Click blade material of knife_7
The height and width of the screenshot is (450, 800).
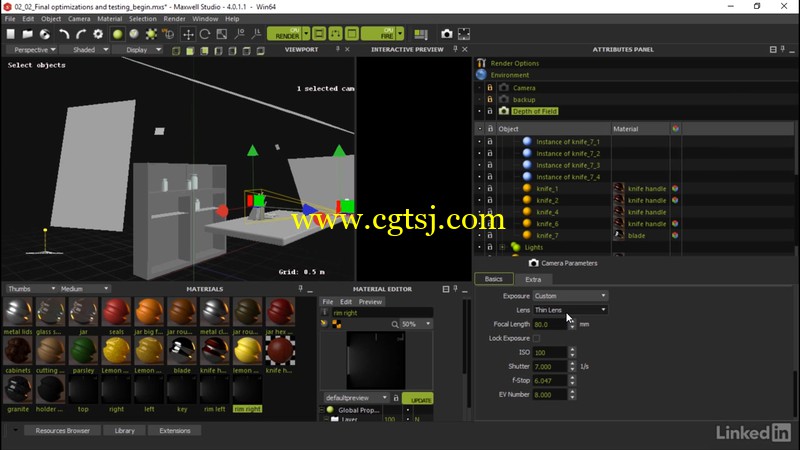636,236
